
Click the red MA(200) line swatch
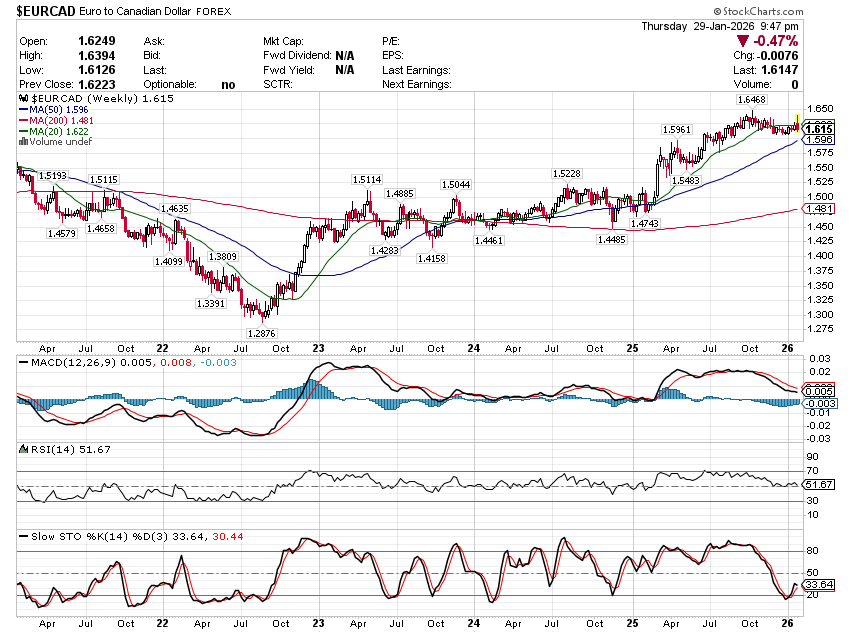click(24, 121)
